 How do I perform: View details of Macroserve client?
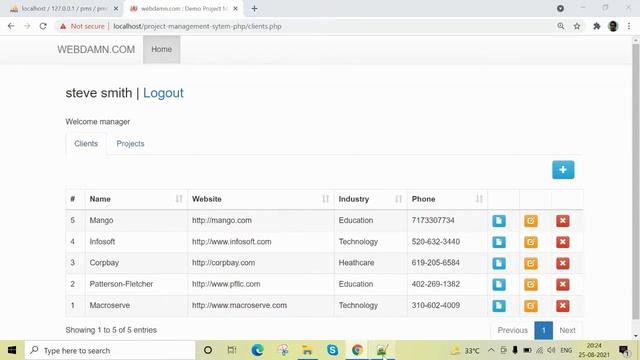tap(499, 306)
